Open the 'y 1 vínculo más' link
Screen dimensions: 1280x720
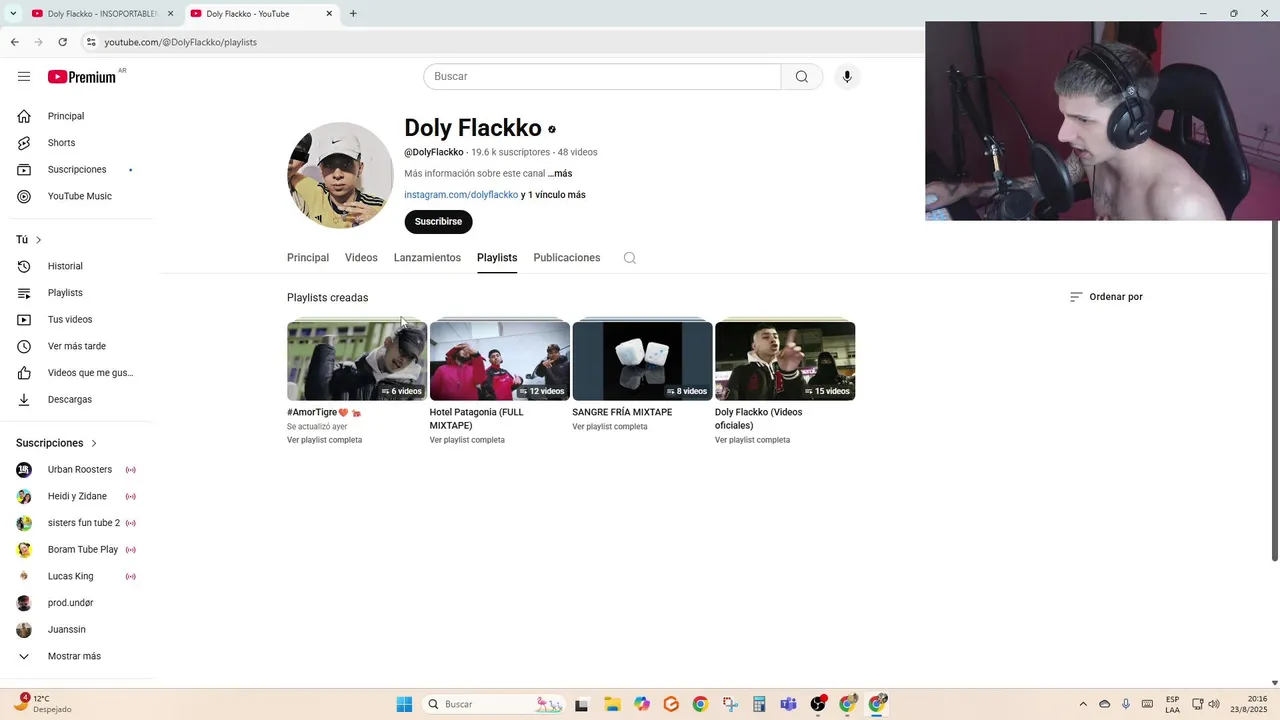(x=553, y=195)
